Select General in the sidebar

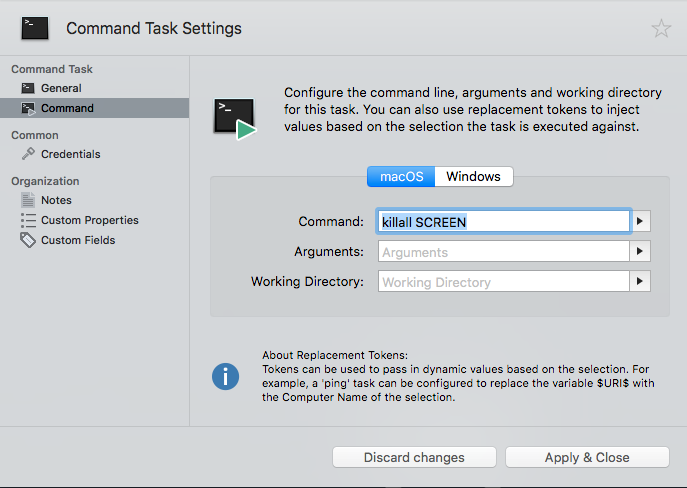[61, 89]
